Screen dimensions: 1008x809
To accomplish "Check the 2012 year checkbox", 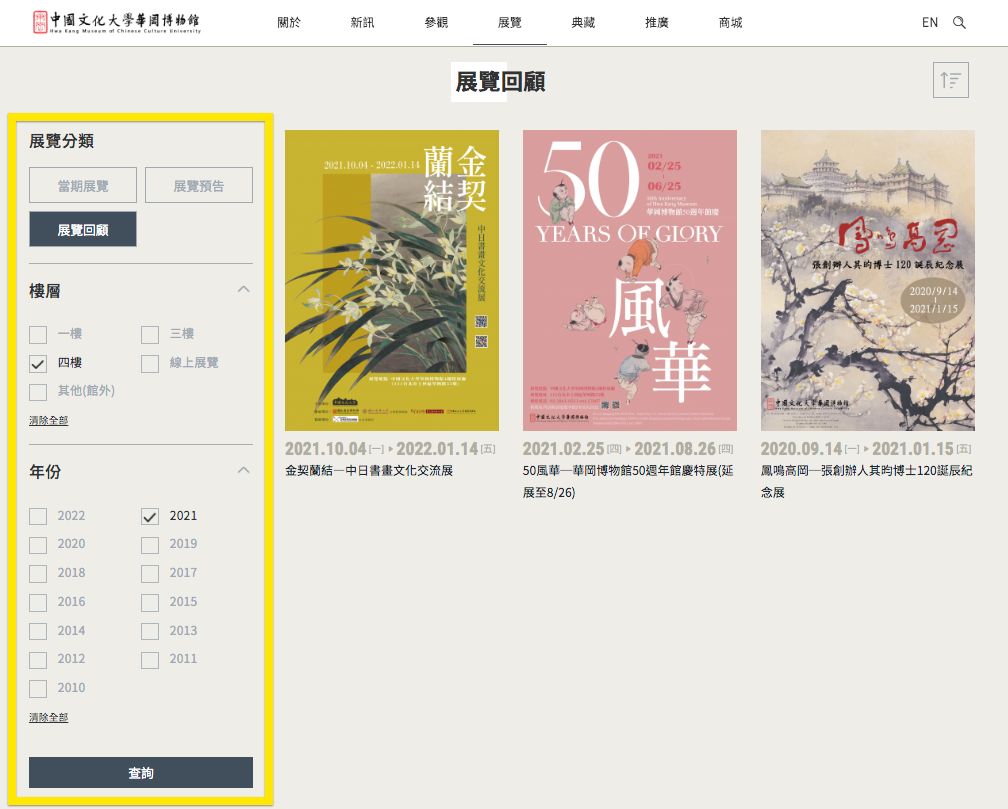I will tap(38, 660).
